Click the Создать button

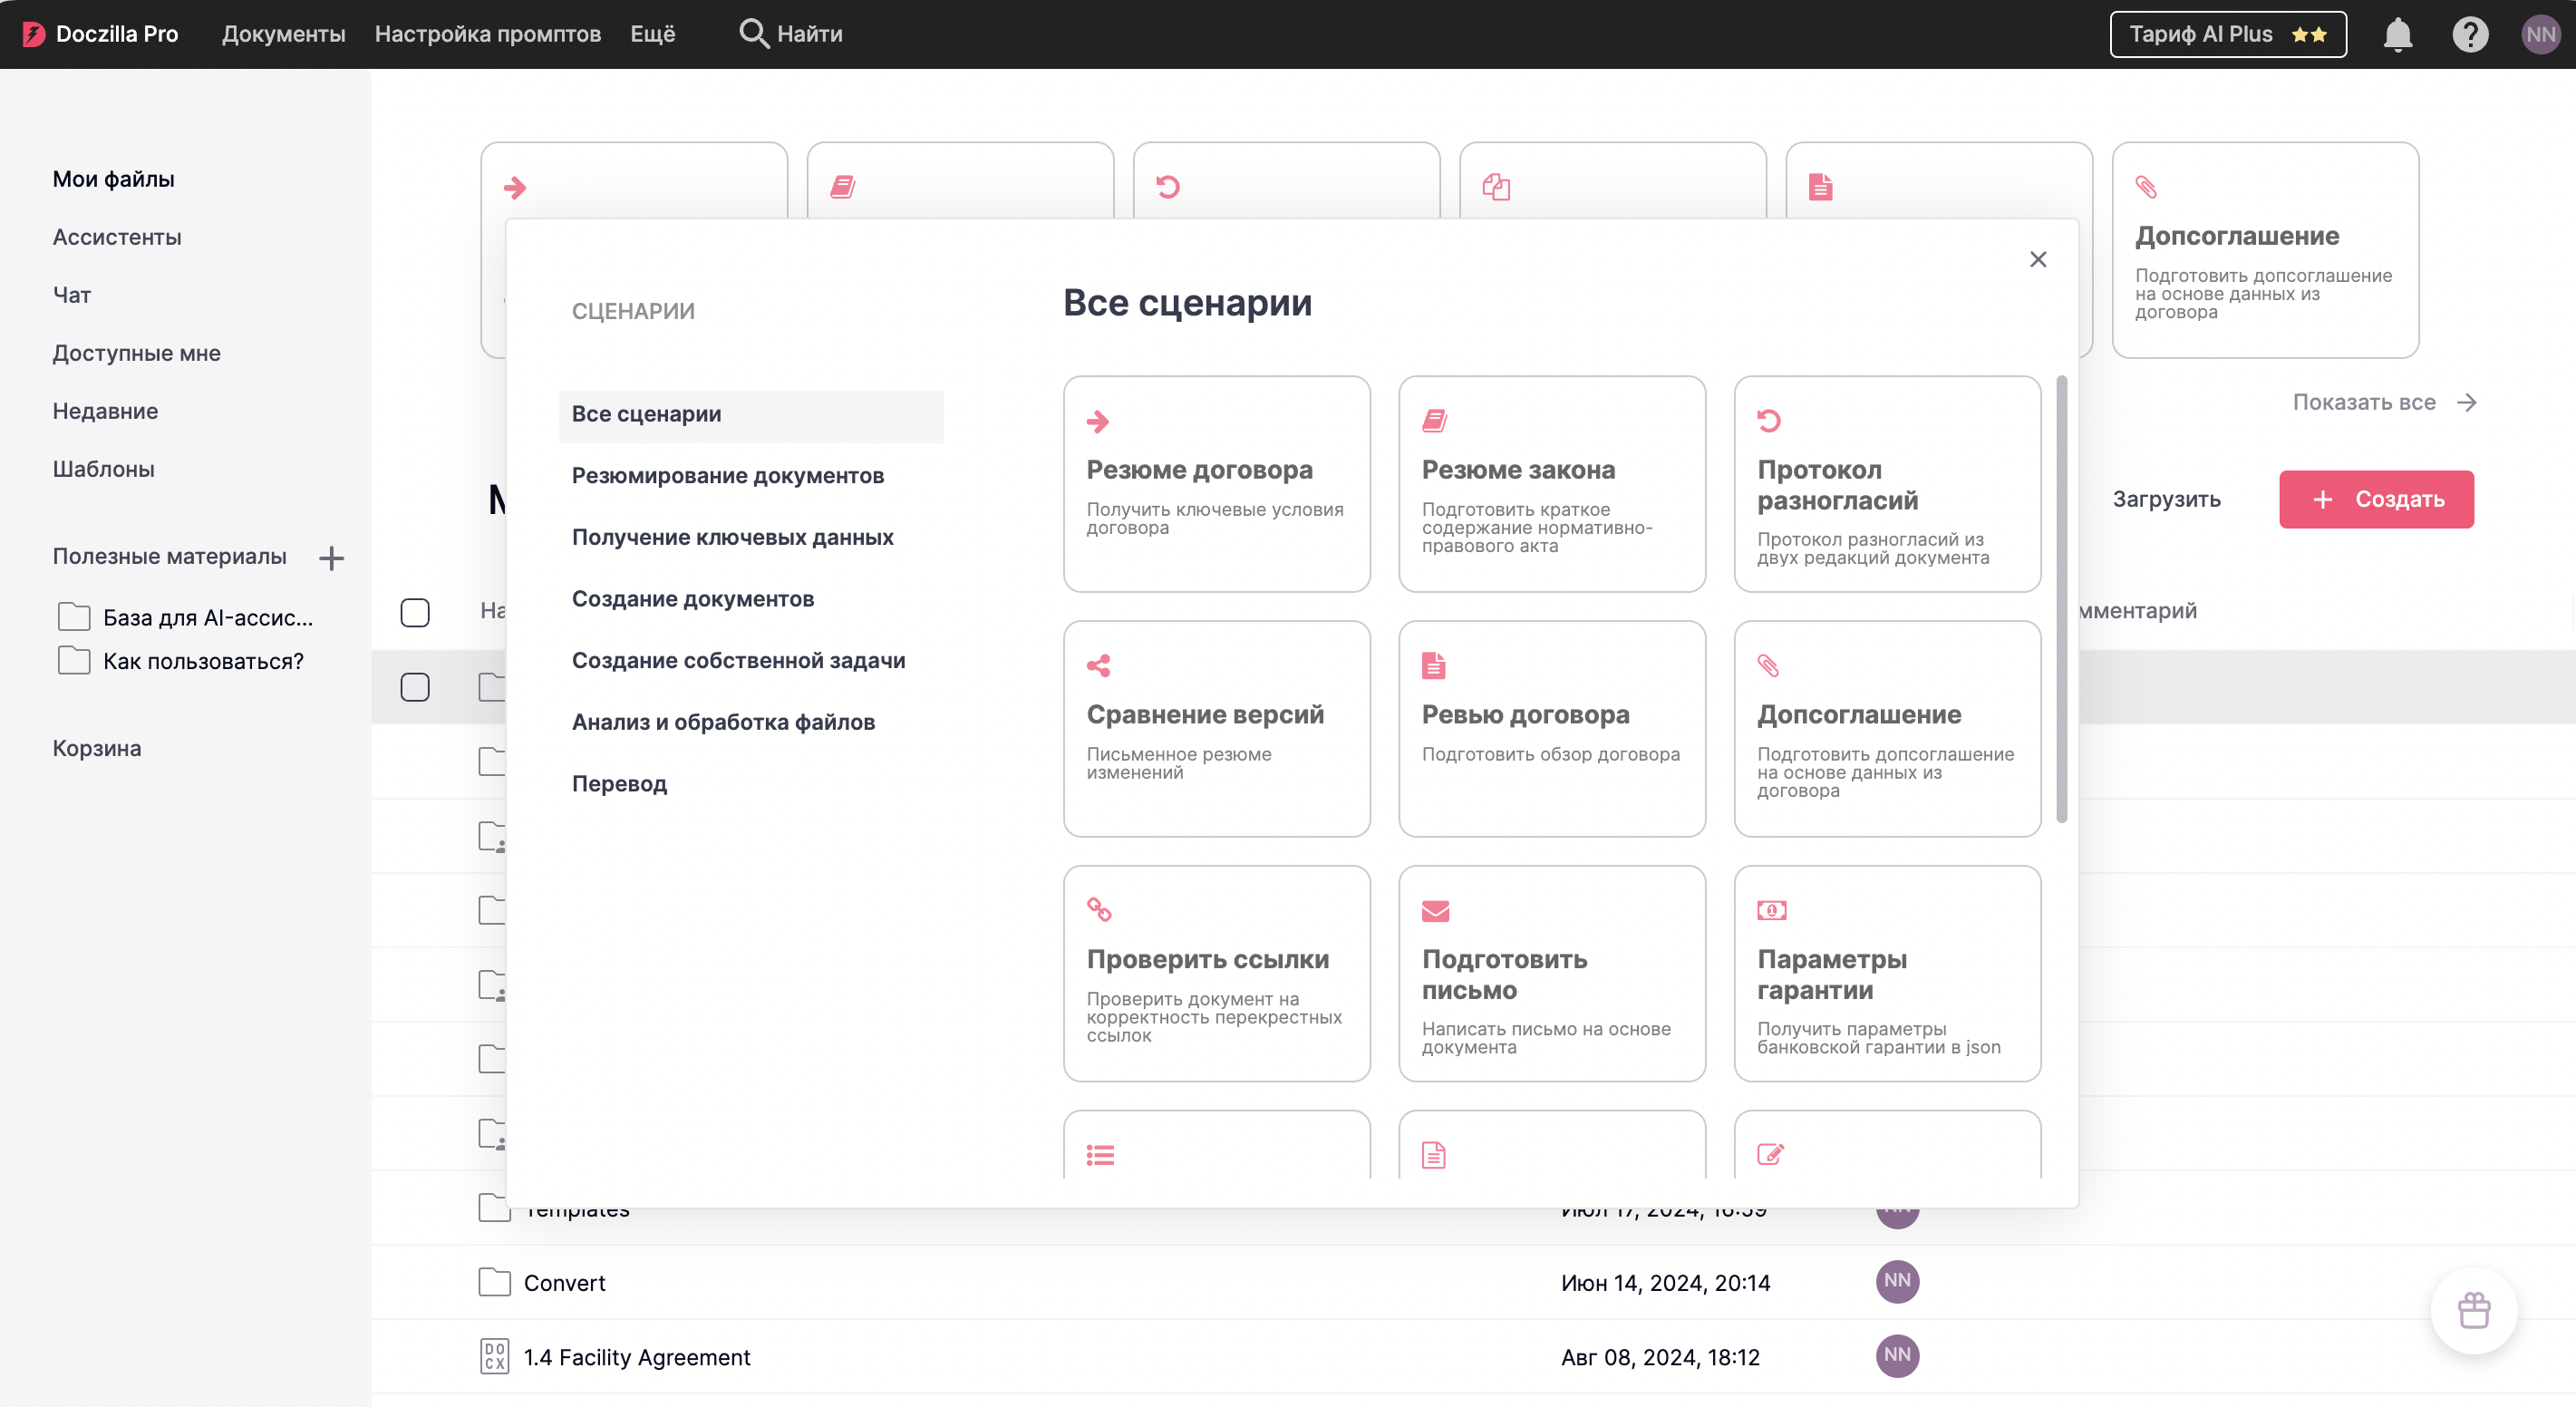click(2376, 499)
